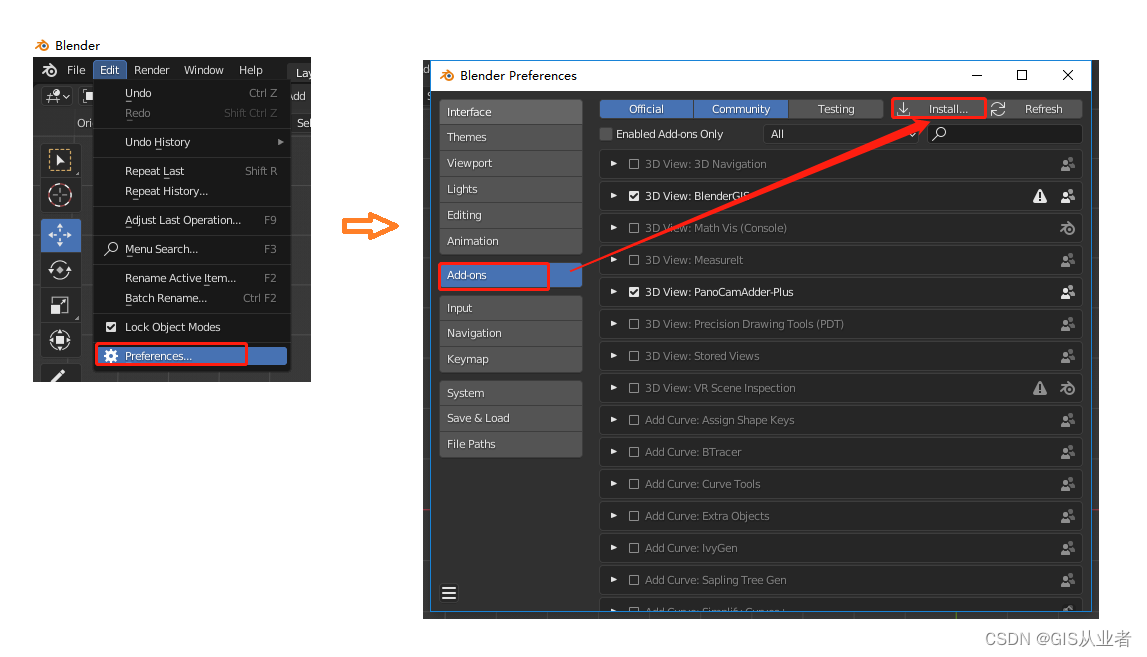Choose the Cursor tool in the toolbar
This screenshot has width=1147, height=657.
click(60, 195)
